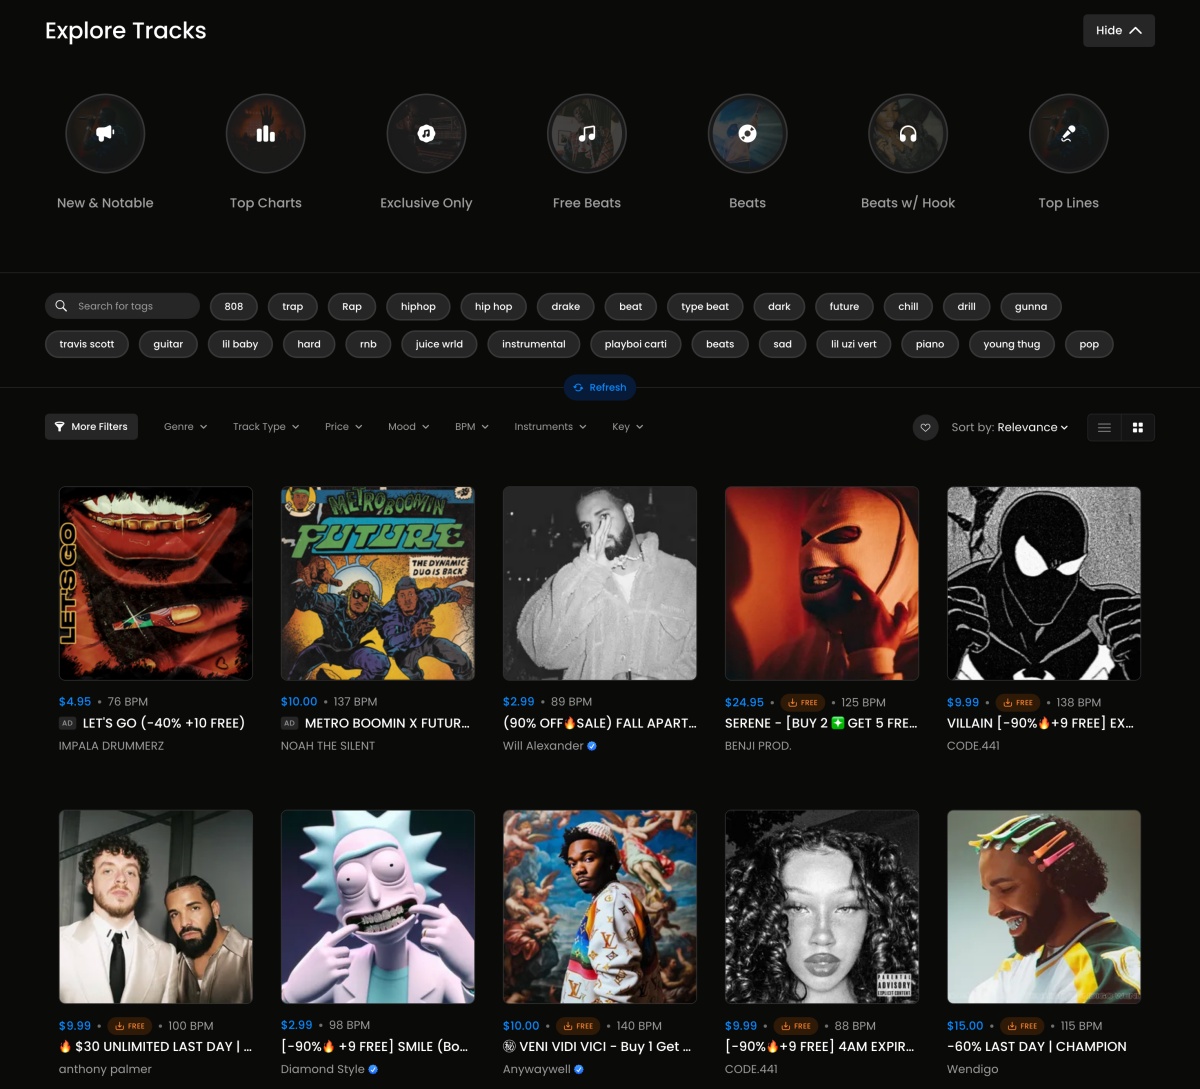Click the free download badge on $30 UNLIMITED
The image size is (1200, 1089).
130,1026
